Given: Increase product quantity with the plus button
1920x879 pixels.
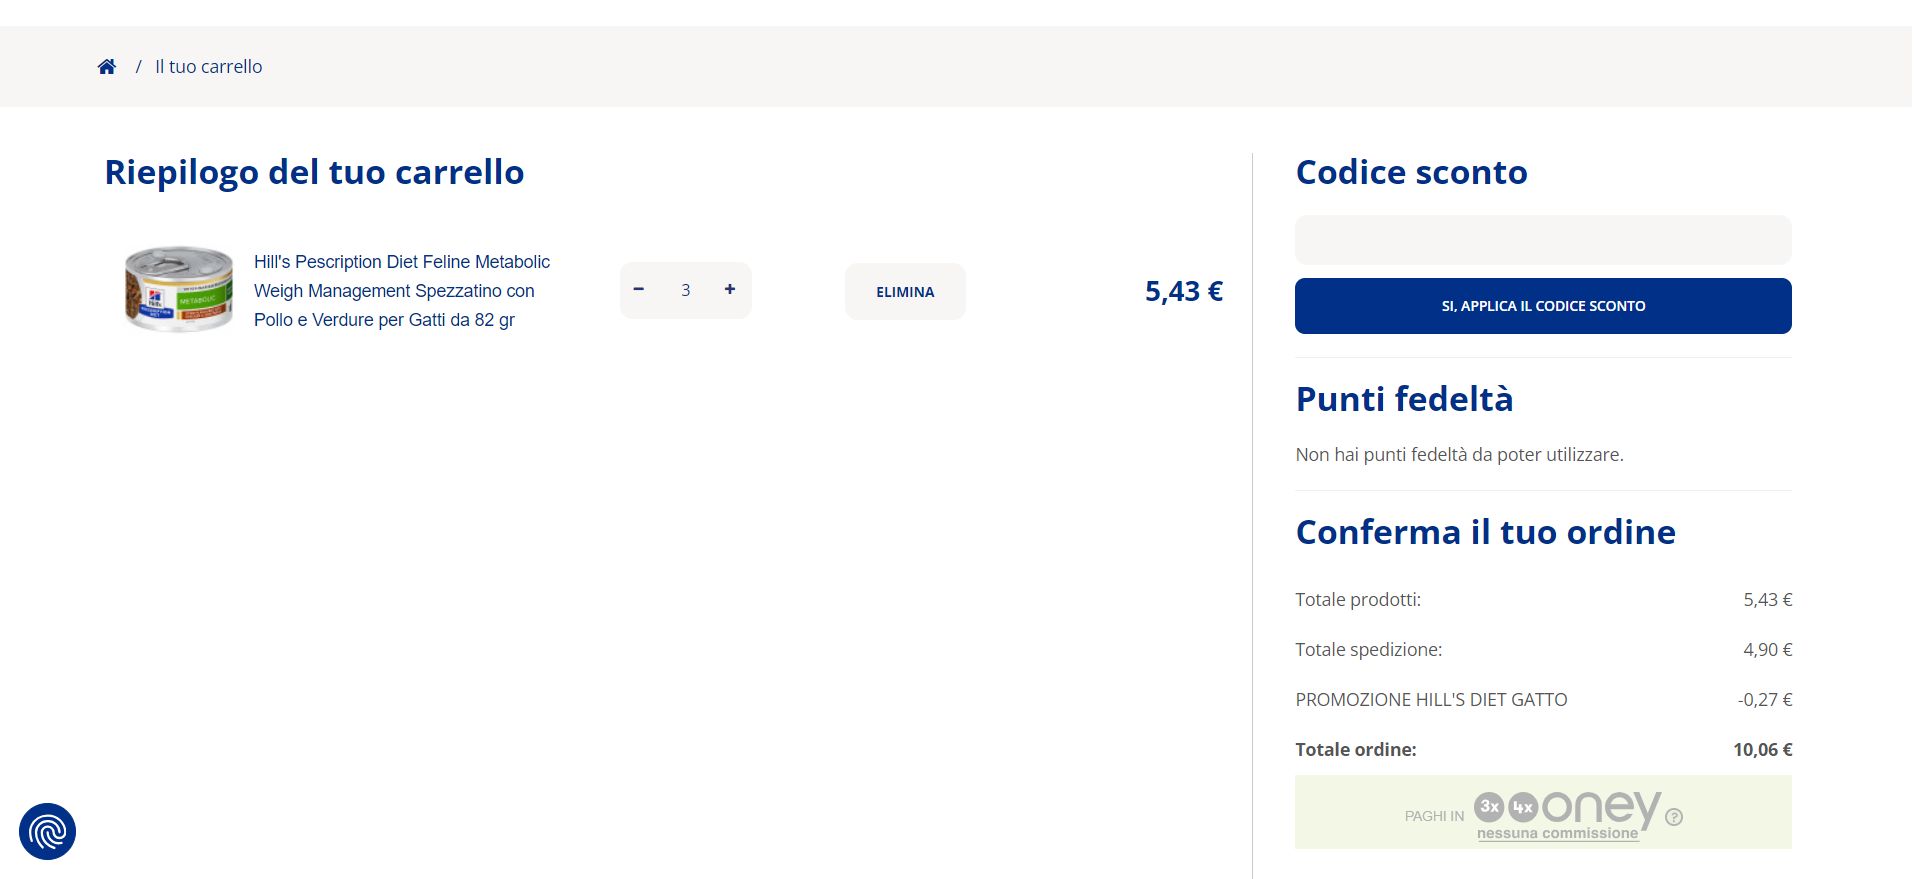Looking at the screenshot, I should coord(730,290).
